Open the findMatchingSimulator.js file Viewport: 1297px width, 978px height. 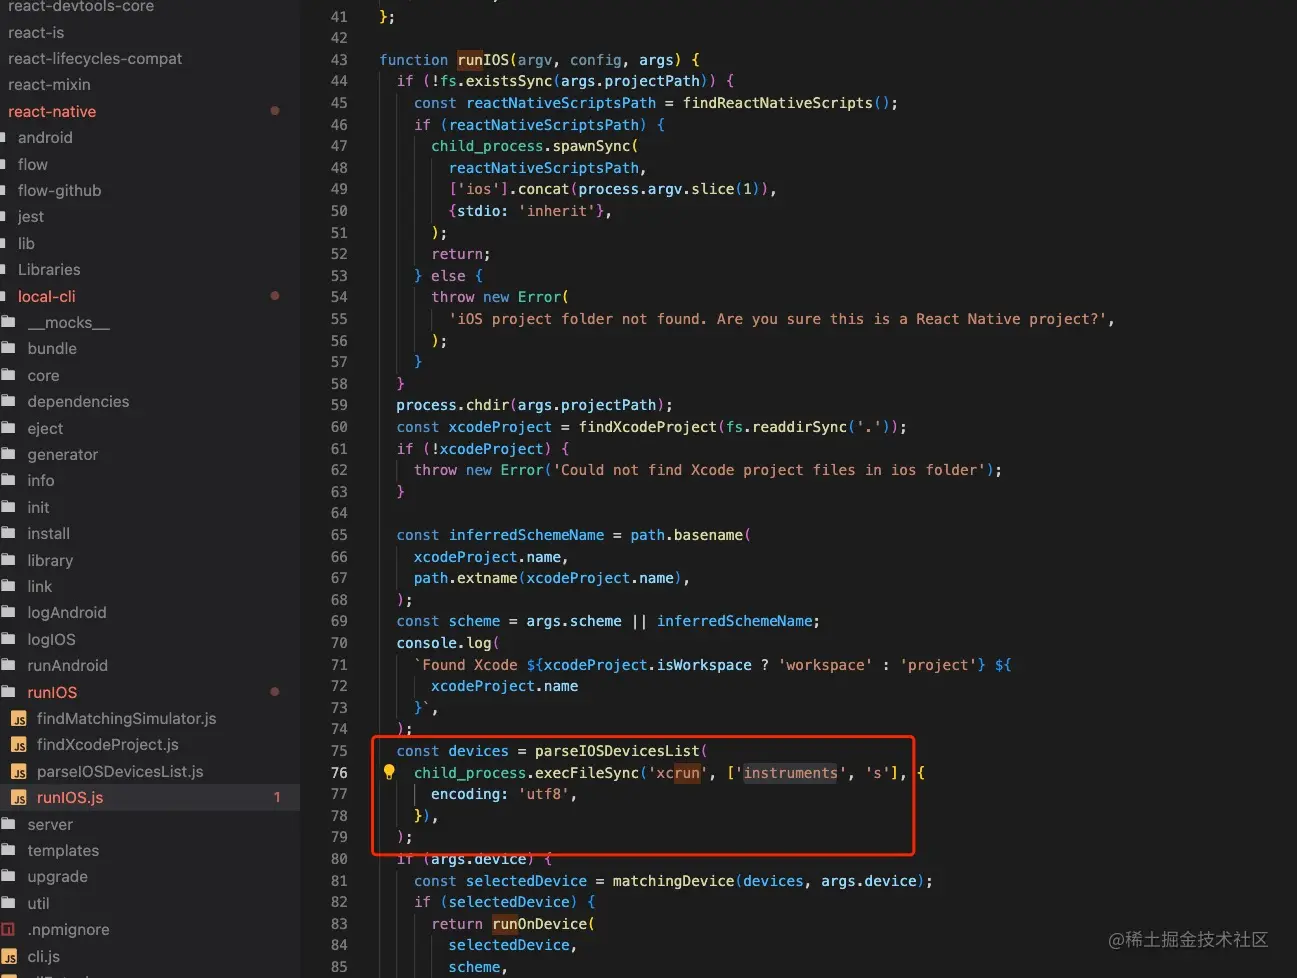[126, 719]
